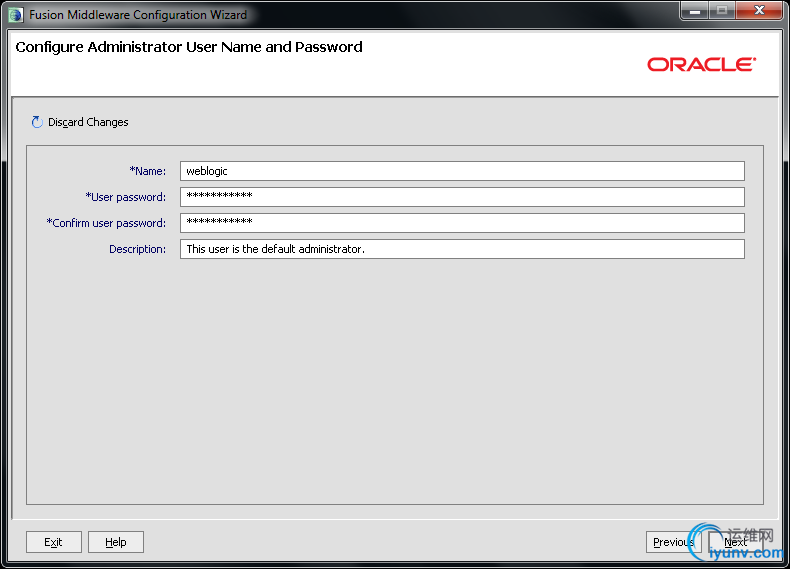Viewport: 790px width, 569px height.
Task: Click the Exit button
Action: click(53, 542)
